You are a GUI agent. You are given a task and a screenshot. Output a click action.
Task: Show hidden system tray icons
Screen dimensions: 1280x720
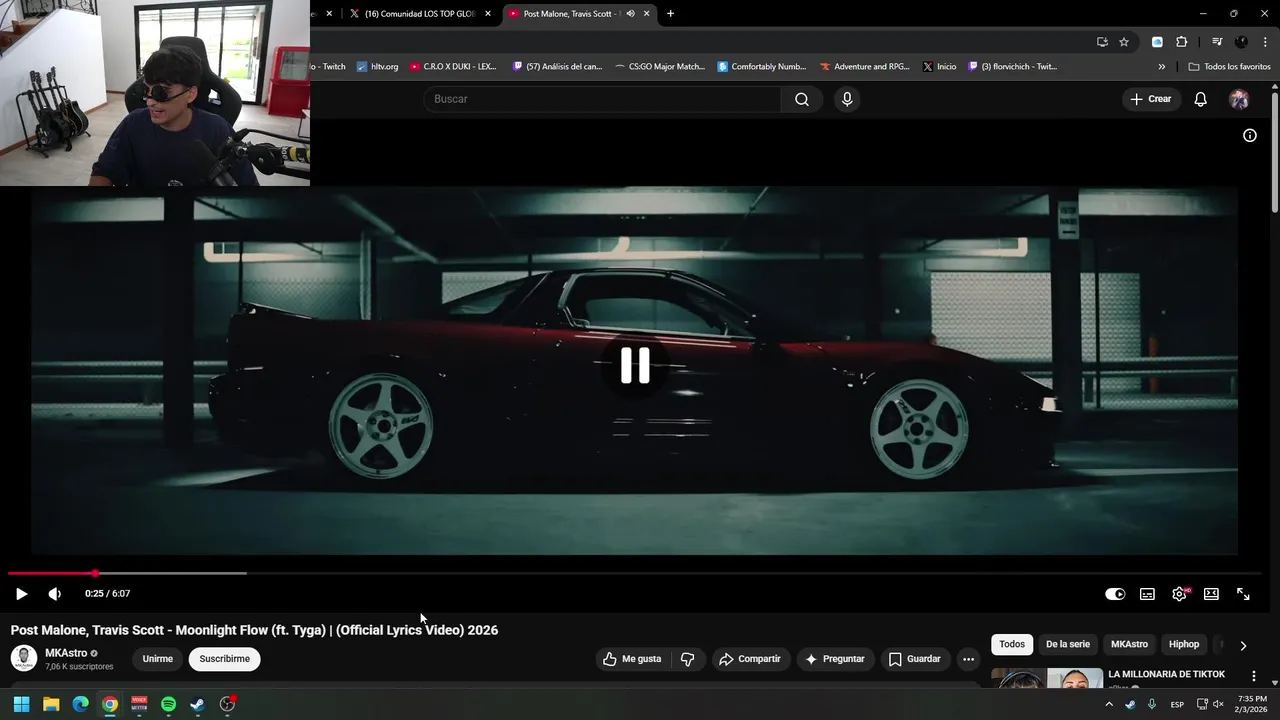1108,704
